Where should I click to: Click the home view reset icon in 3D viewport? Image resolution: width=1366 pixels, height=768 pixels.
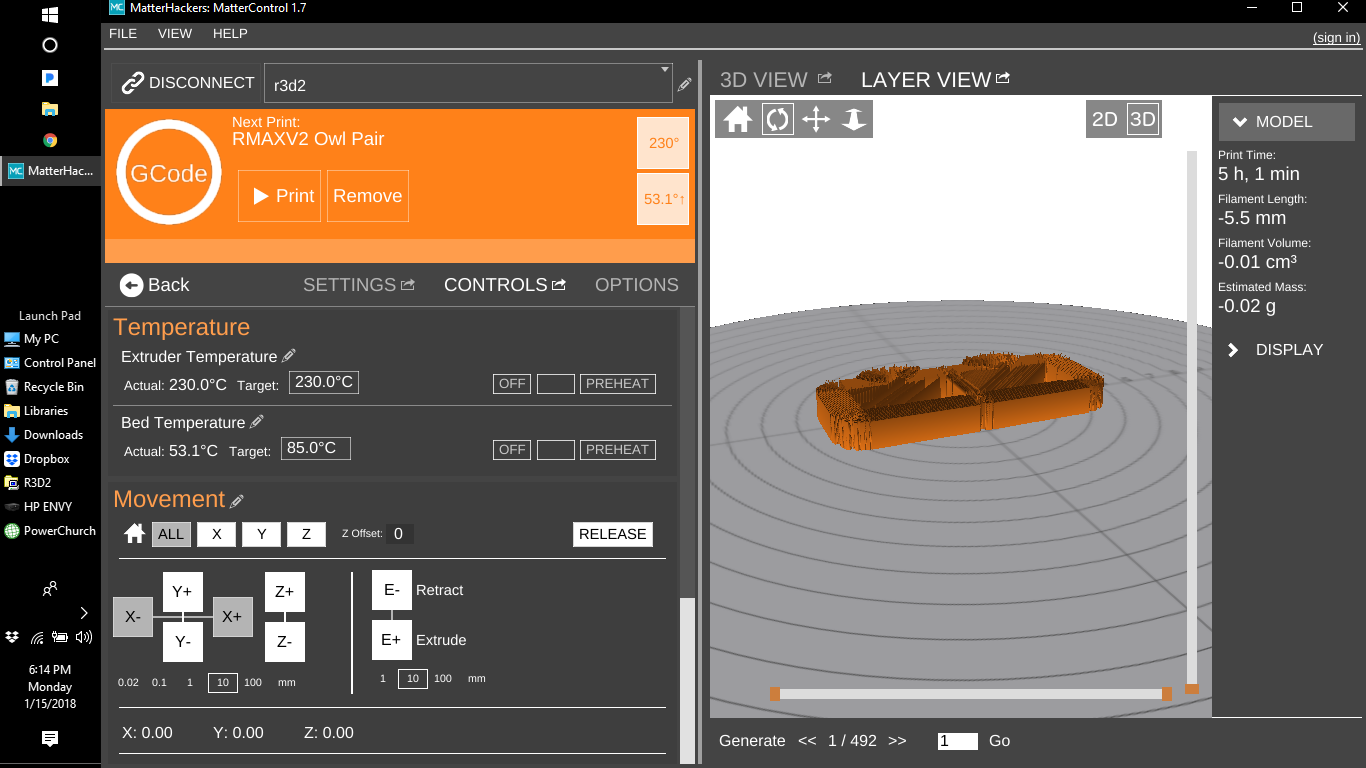click(738, 120)
